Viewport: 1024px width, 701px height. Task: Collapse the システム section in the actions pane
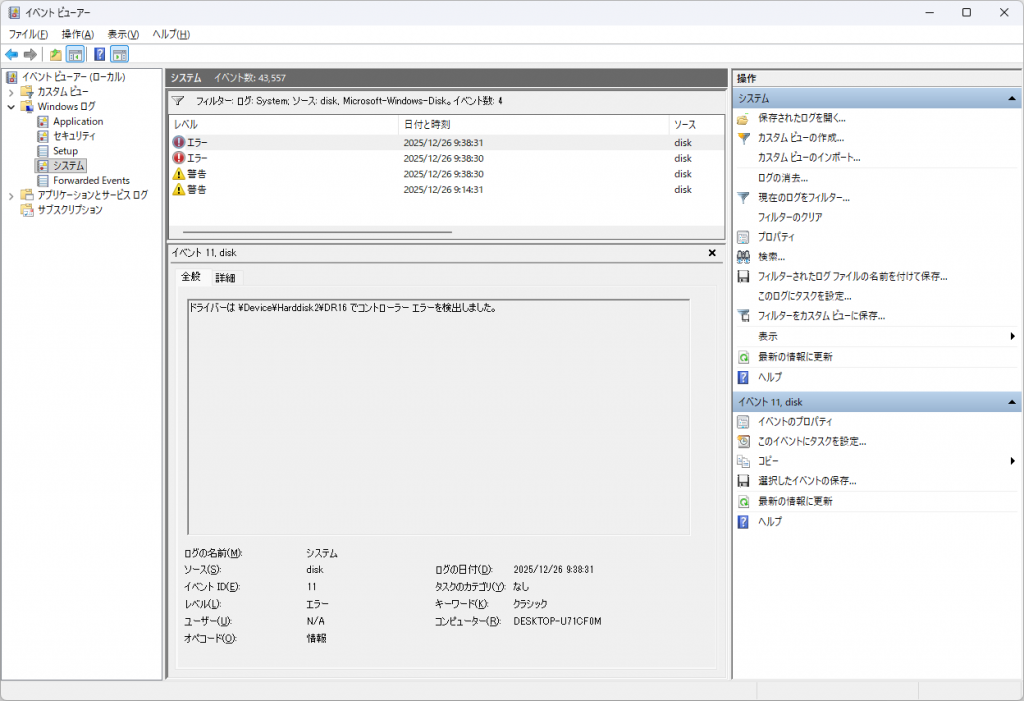(x=1013, y=99)
